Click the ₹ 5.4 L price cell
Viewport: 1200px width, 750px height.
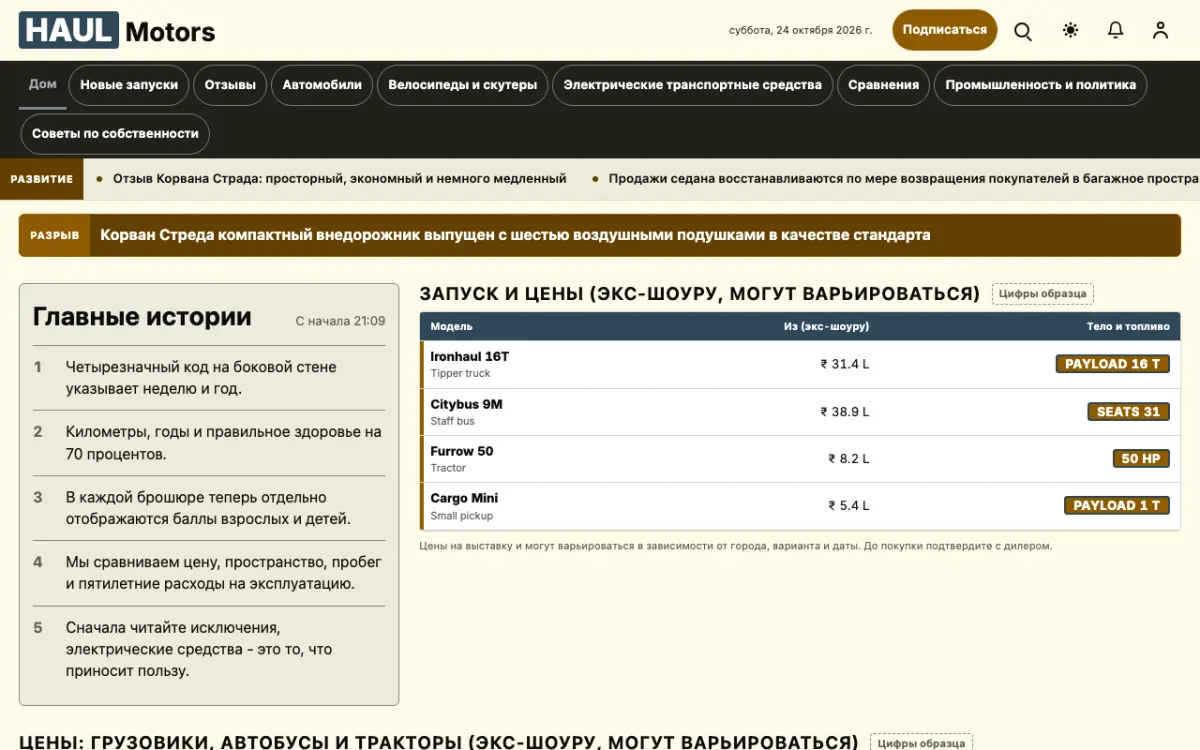click(x=849, y=506)
